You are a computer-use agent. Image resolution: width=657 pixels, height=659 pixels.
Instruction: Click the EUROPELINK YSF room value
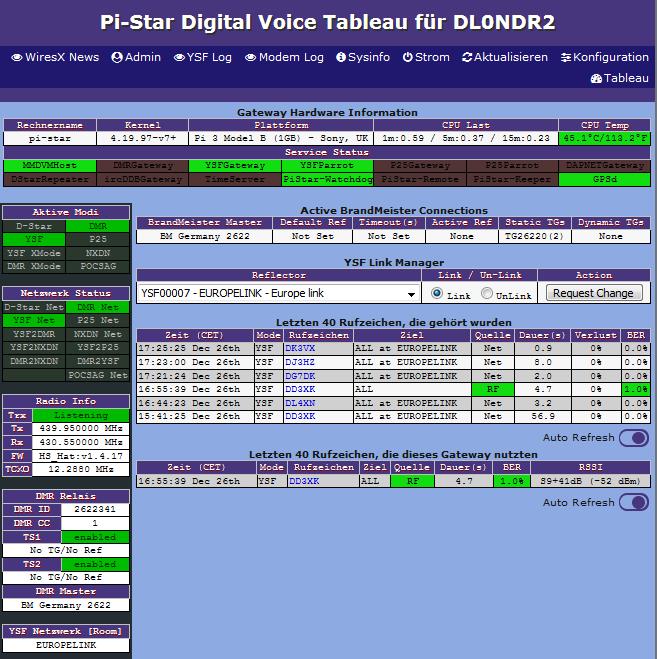click(66, 645)
